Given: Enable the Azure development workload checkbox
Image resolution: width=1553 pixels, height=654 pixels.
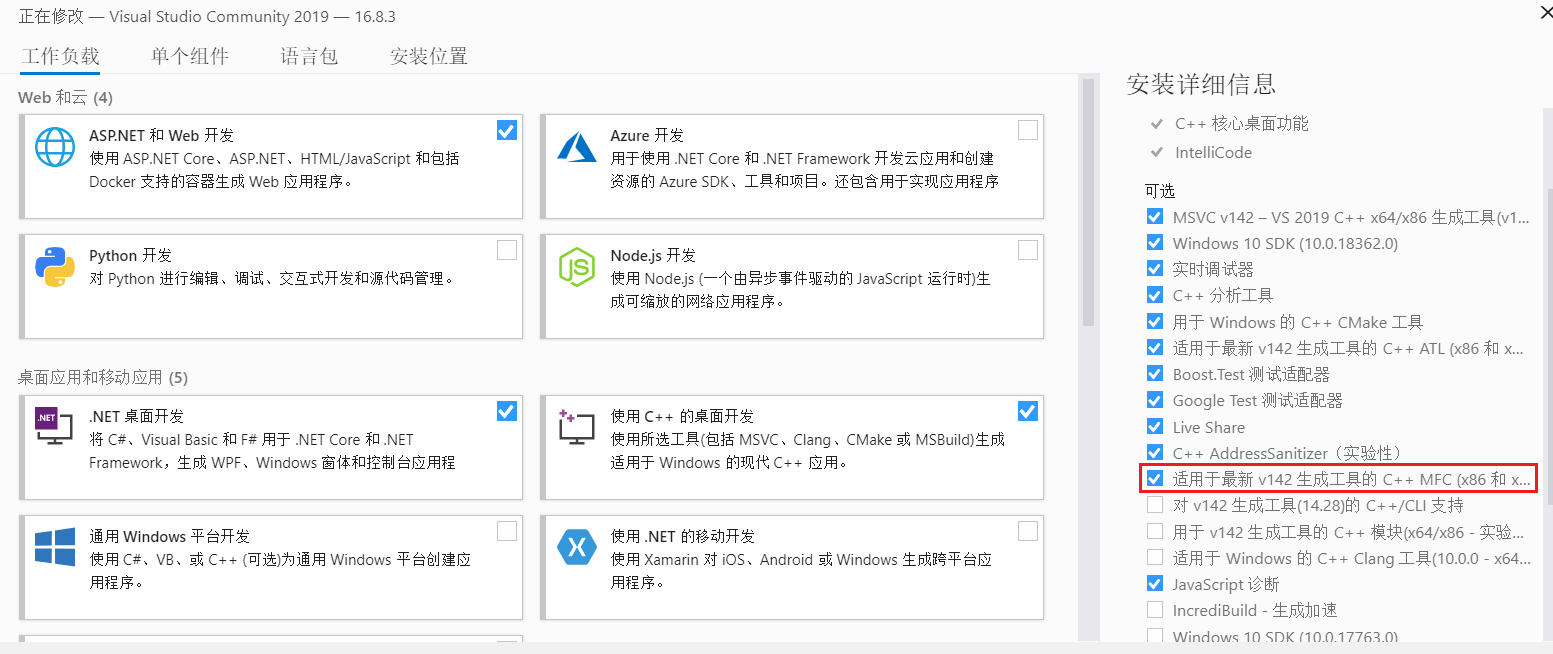Looking at the screenshot, I should click(x=1028, y=130).
